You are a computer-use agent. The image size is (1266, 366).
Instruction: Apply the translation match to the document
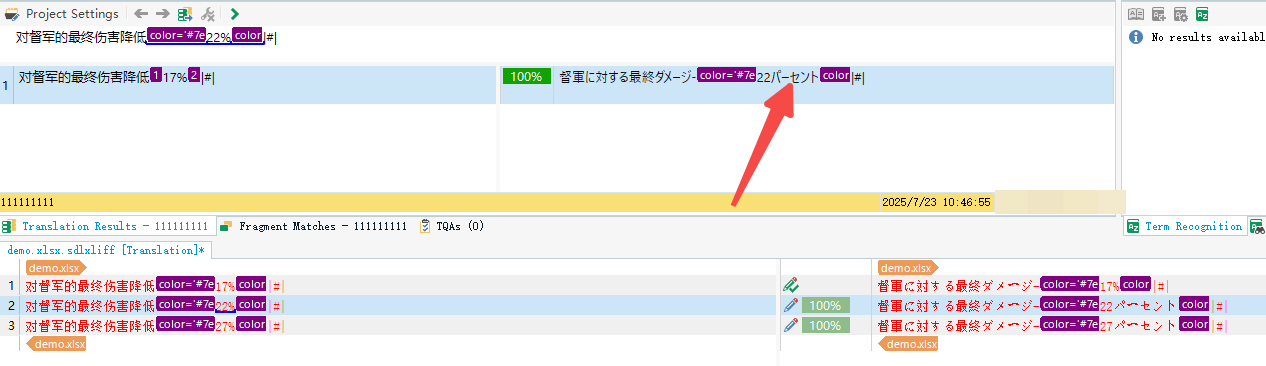[185, 14]
